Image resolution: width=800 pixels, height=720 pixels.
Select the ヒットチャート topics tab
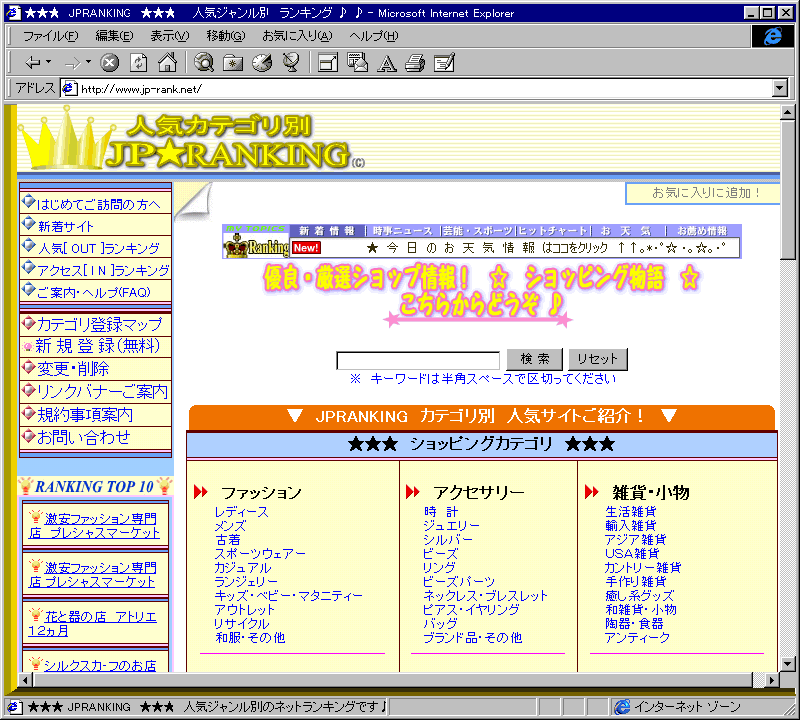coord(553,231)
